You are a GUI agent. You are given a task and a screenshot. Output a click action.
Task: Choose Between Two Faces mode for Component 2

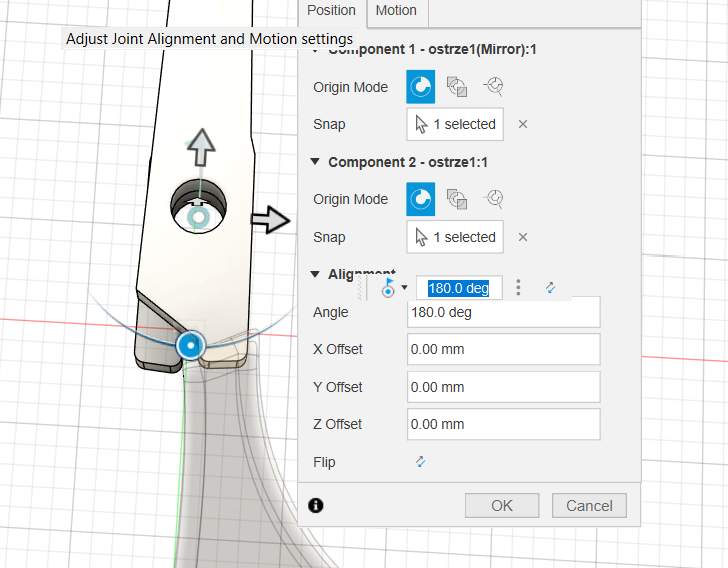[x=457, y=199]
